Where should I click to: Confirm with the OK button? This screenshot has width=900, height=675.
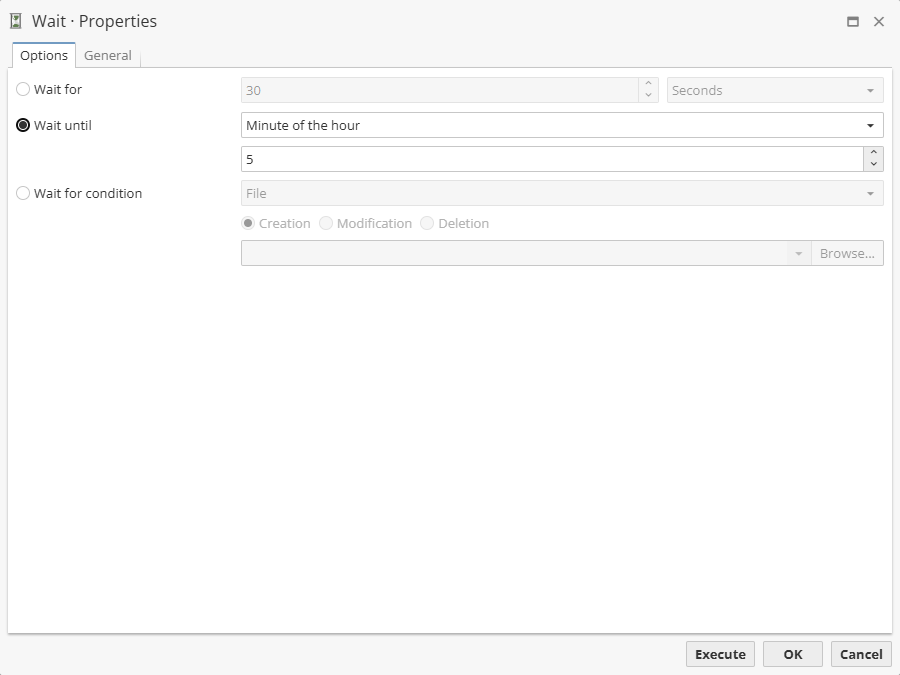(x=792, y=654)
